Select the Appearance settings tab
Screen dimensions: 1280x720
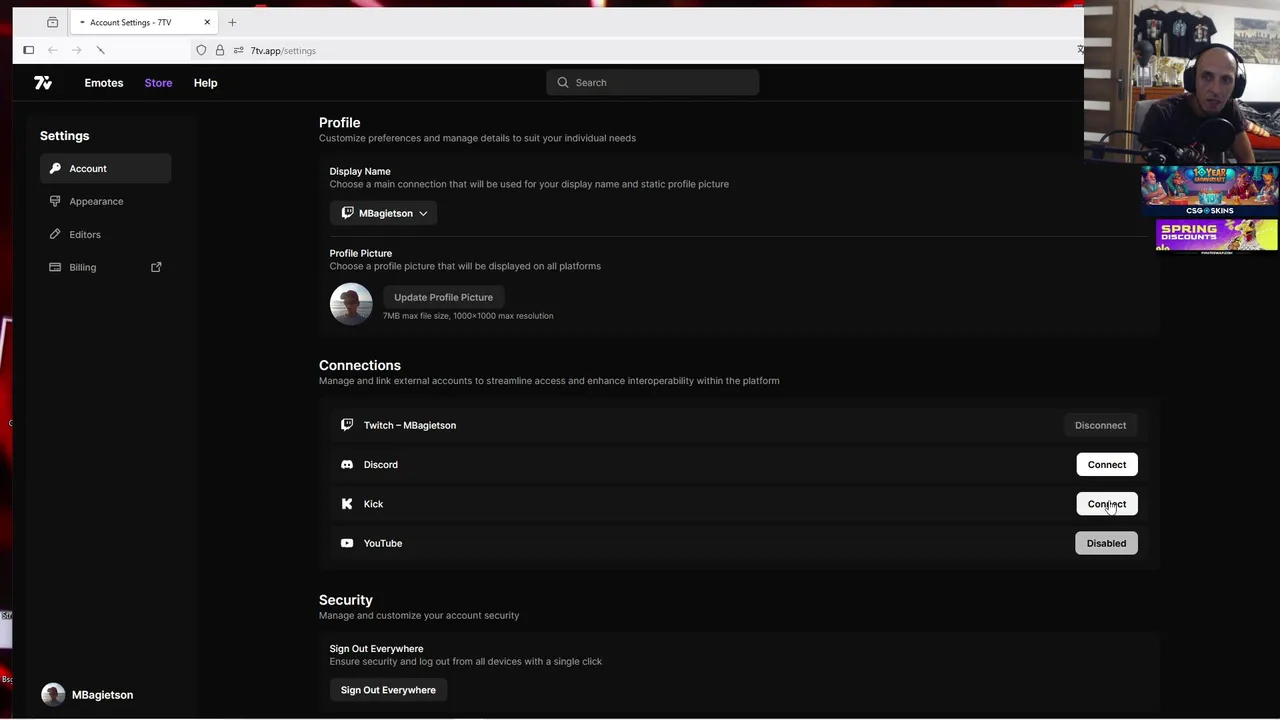pyautogui.click(x=105, y=201)
